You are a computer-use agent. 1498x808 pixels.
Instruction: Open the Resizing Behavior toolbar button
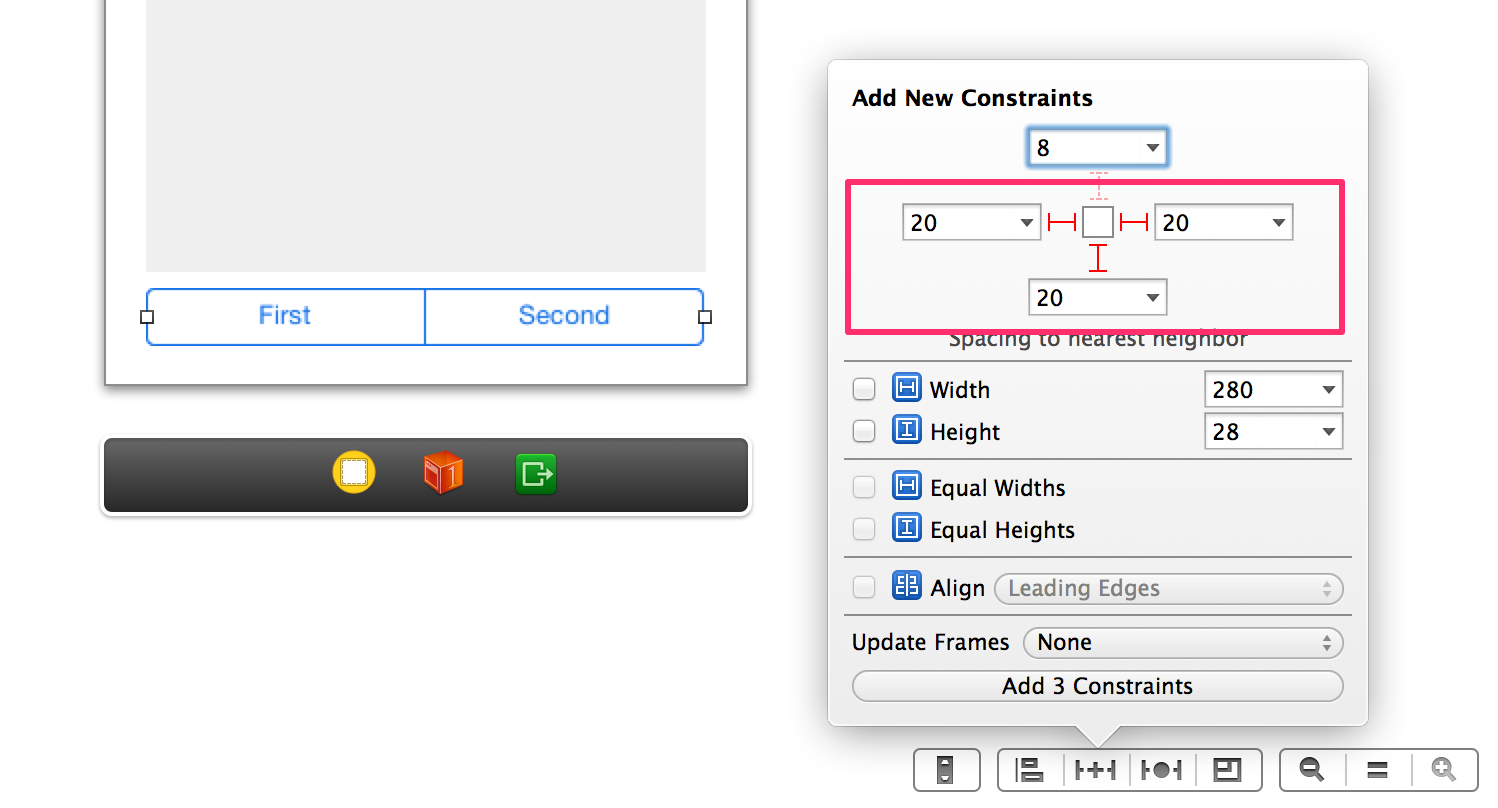[1228, 770]
